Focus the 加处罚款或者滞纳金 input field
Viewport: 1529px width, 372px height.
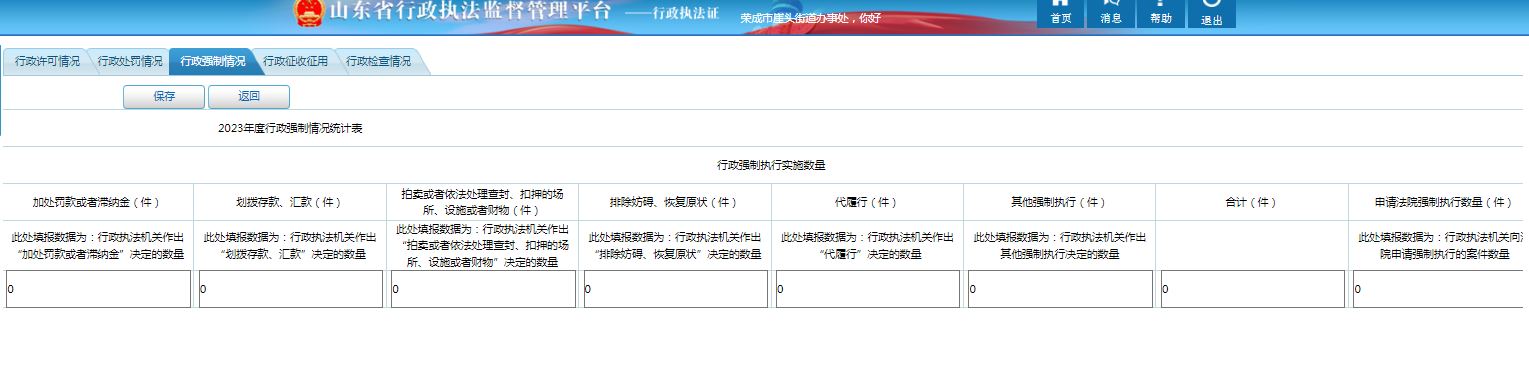coord(98,289)
